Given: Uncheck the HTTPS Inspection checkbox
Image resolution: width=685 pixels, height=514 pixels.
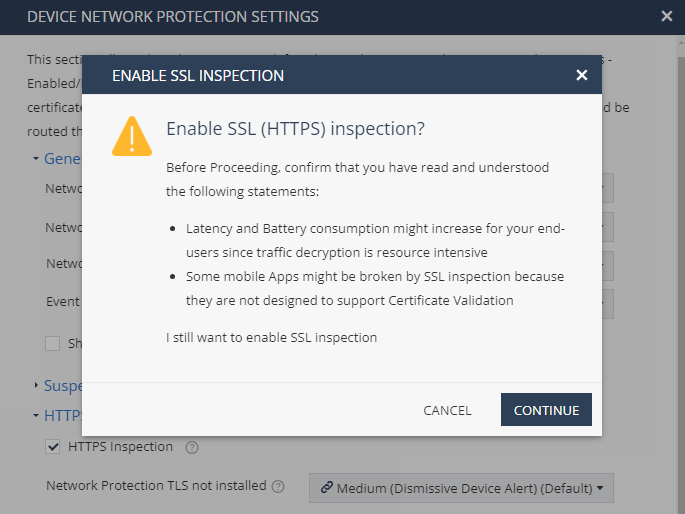Looking at the screenshot, I should (52, 447).
